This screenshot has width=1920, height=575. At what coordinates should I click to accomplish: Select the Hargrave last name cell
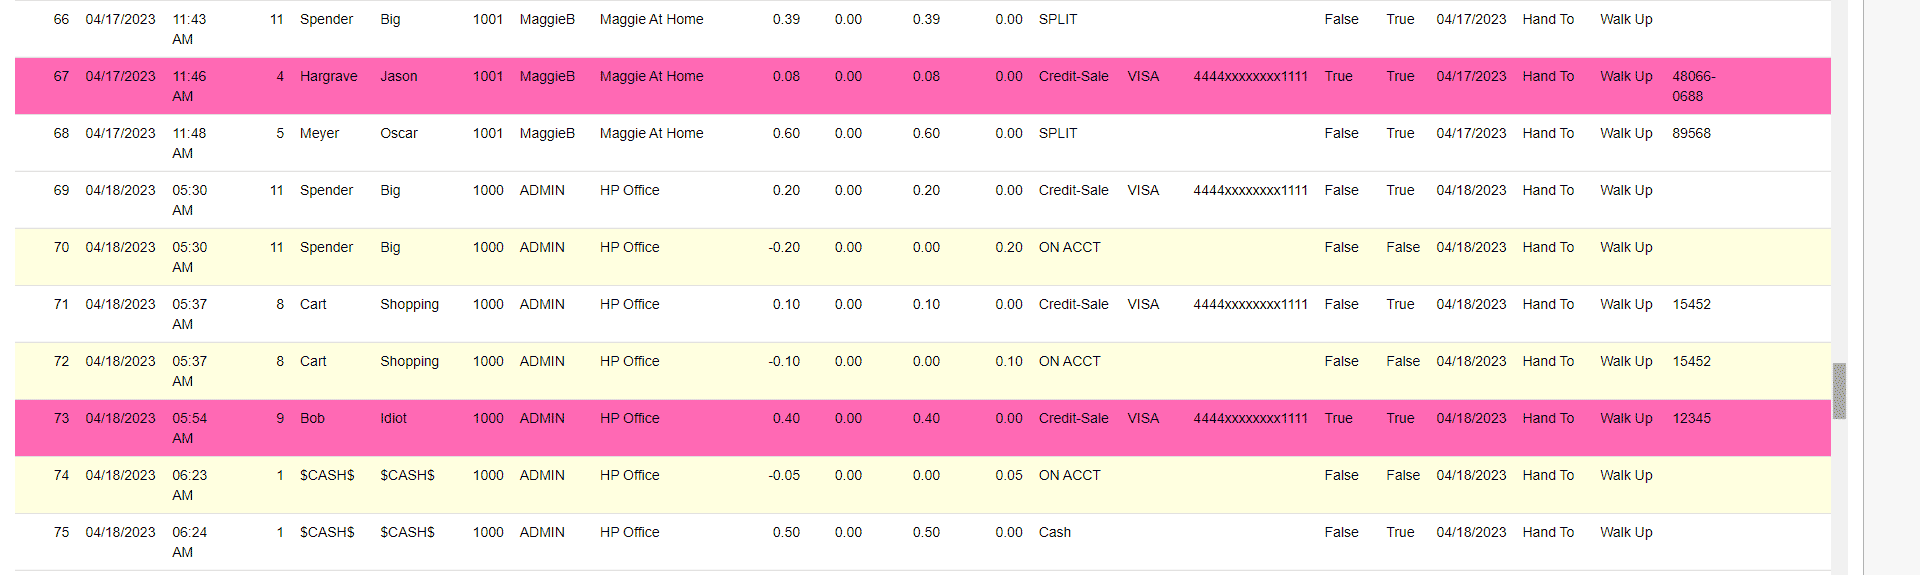pyautogui.click(x=328, y=76)
